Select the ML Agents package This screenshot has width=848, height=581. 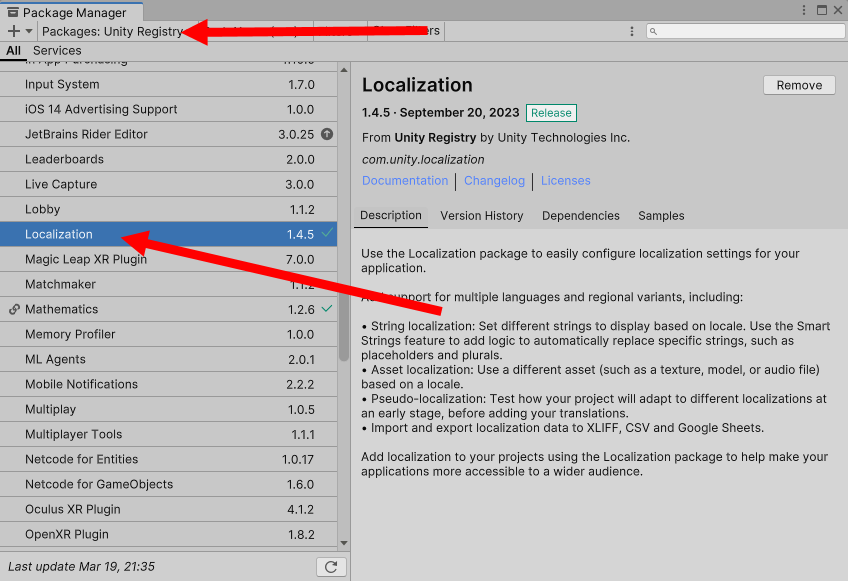[x=168, y=359]
